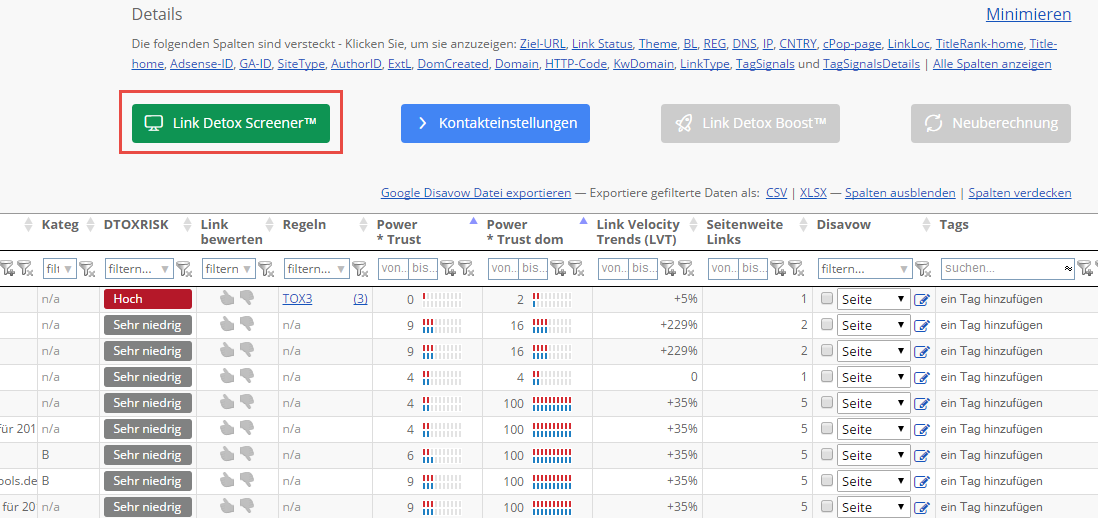
Task: Tick disavow checkbox in the Hoch row
Action: (826, 298)
